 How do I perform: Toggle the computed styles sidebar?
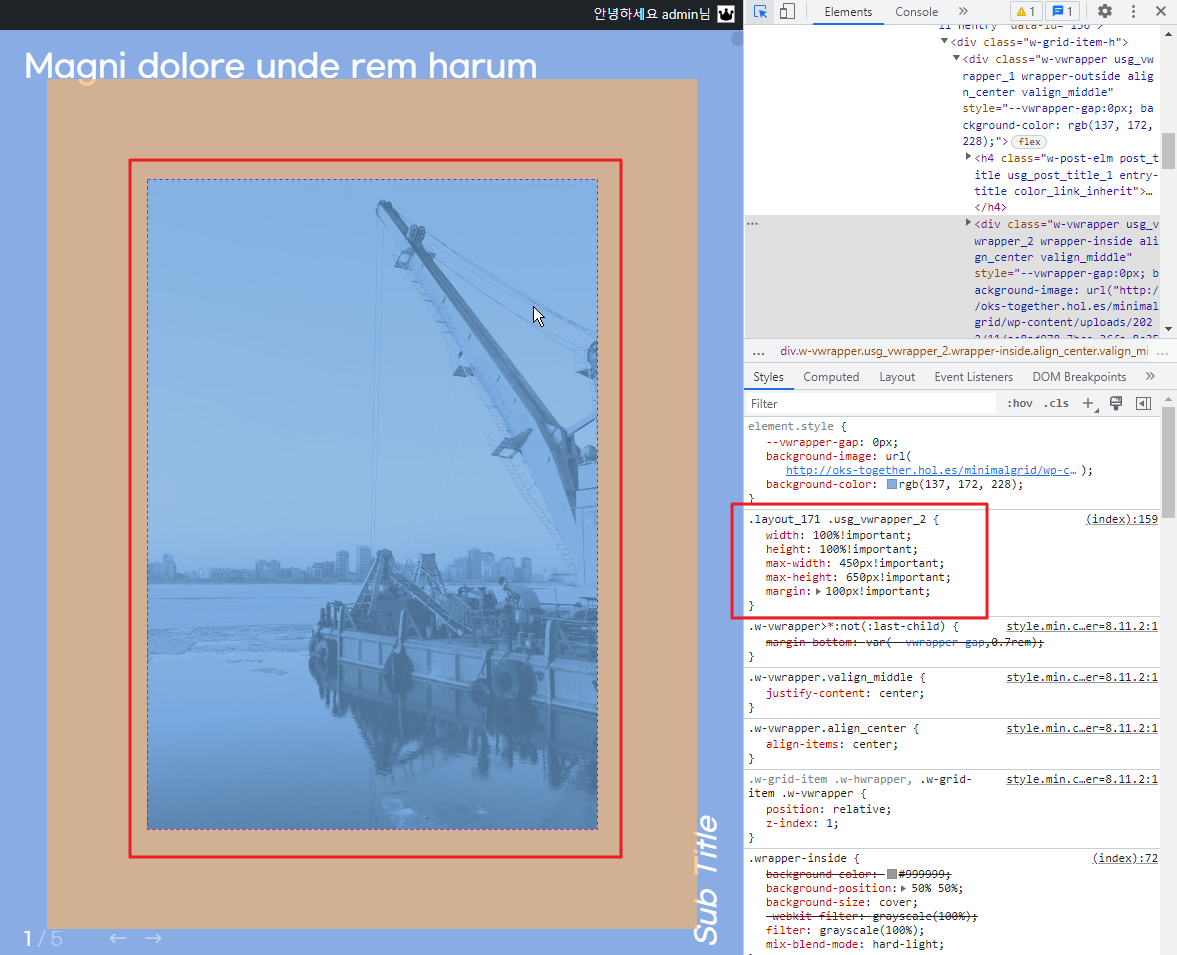[x=1143, y=403]
